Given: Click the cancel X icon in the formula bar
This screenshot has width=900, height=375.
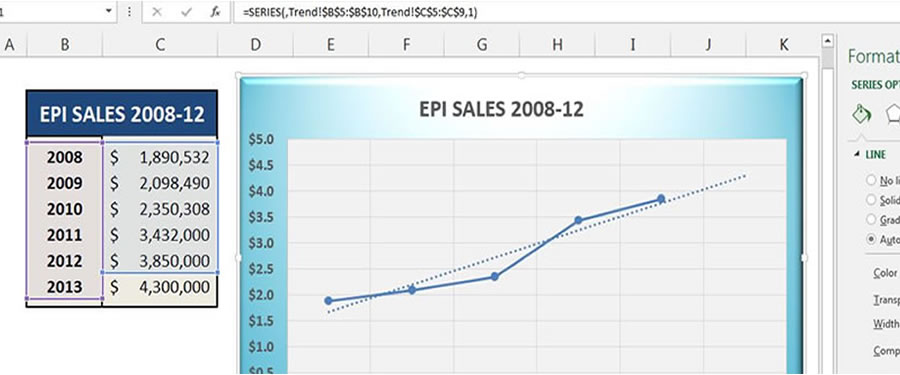Looking at the screenshot, I should pos(157,12).
